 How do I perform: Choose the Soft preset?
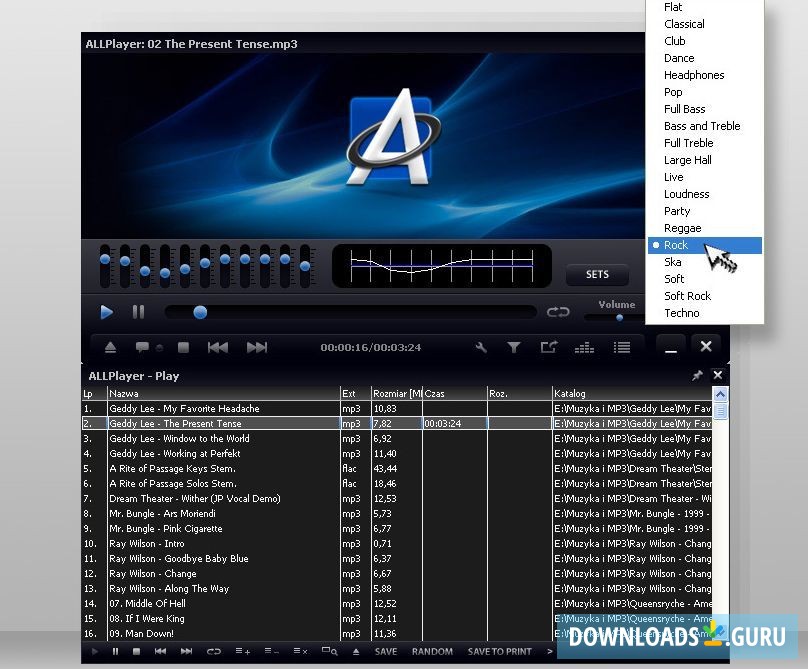pos(704,279)
